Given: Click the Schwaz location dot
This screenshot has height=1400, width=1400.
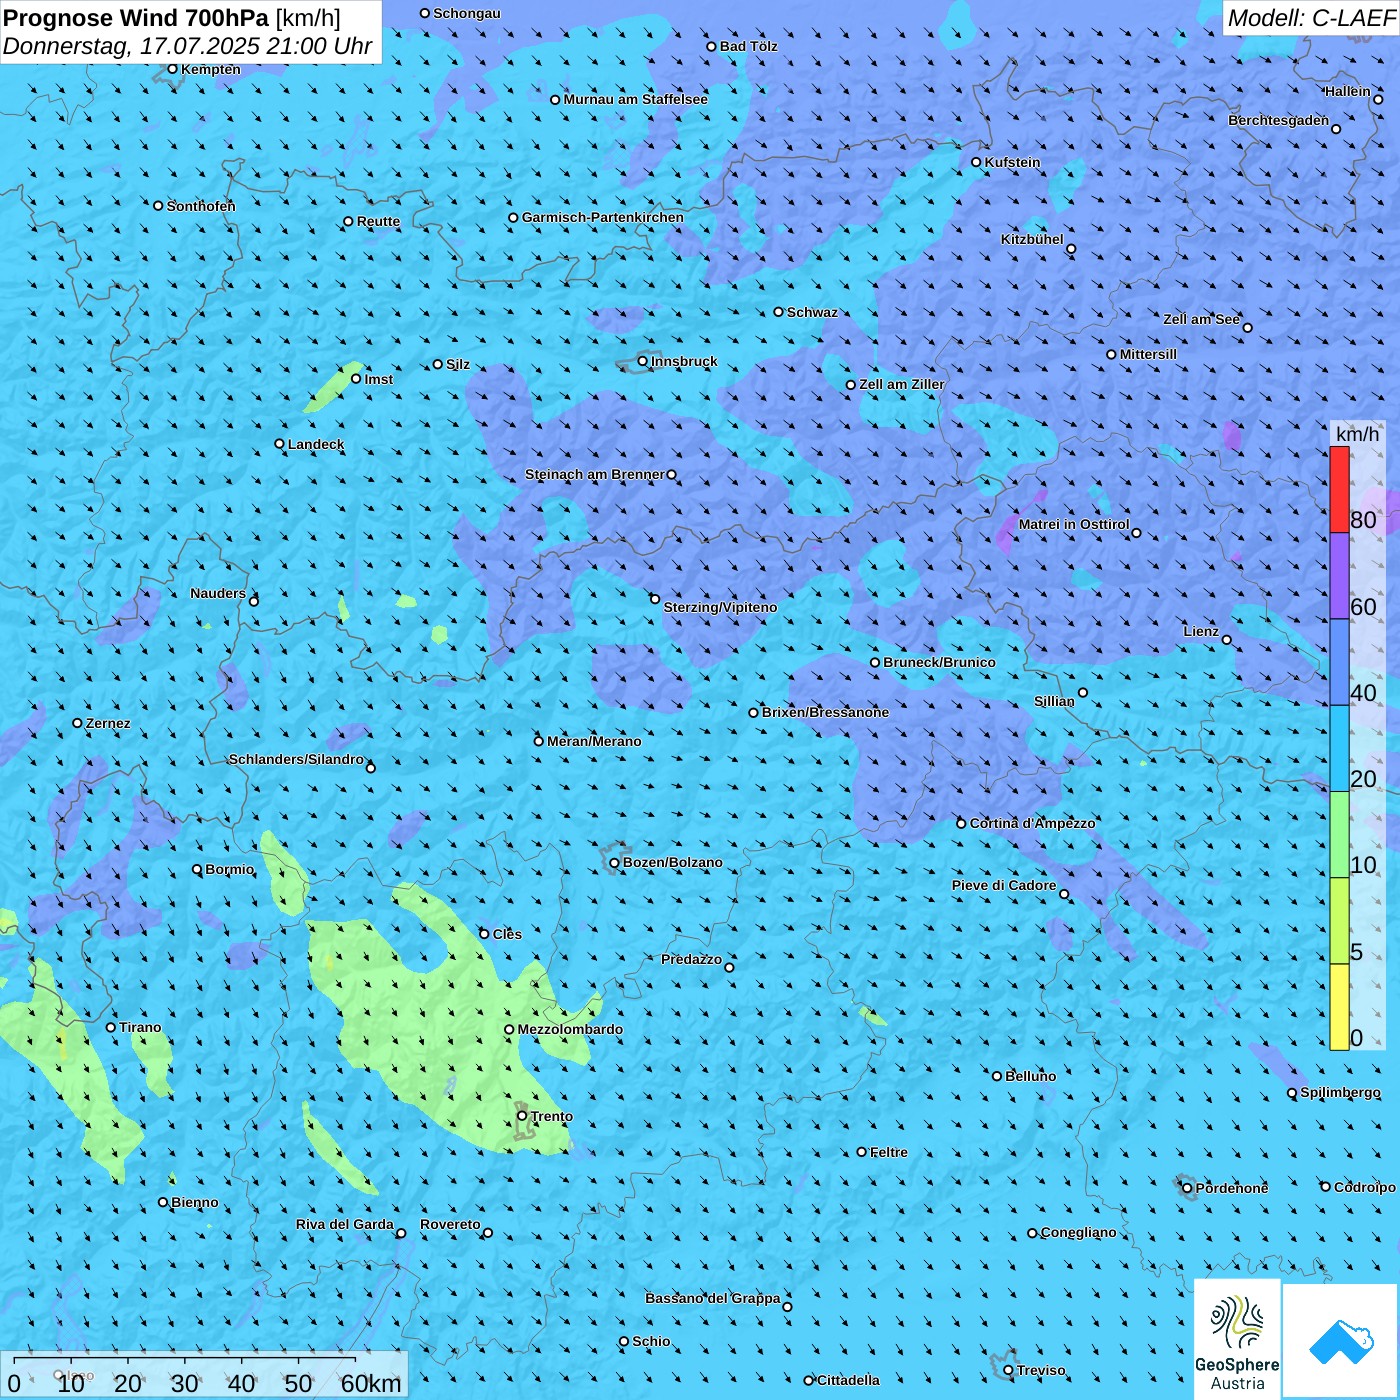Looking at the screenshot, I should [778, 312].
